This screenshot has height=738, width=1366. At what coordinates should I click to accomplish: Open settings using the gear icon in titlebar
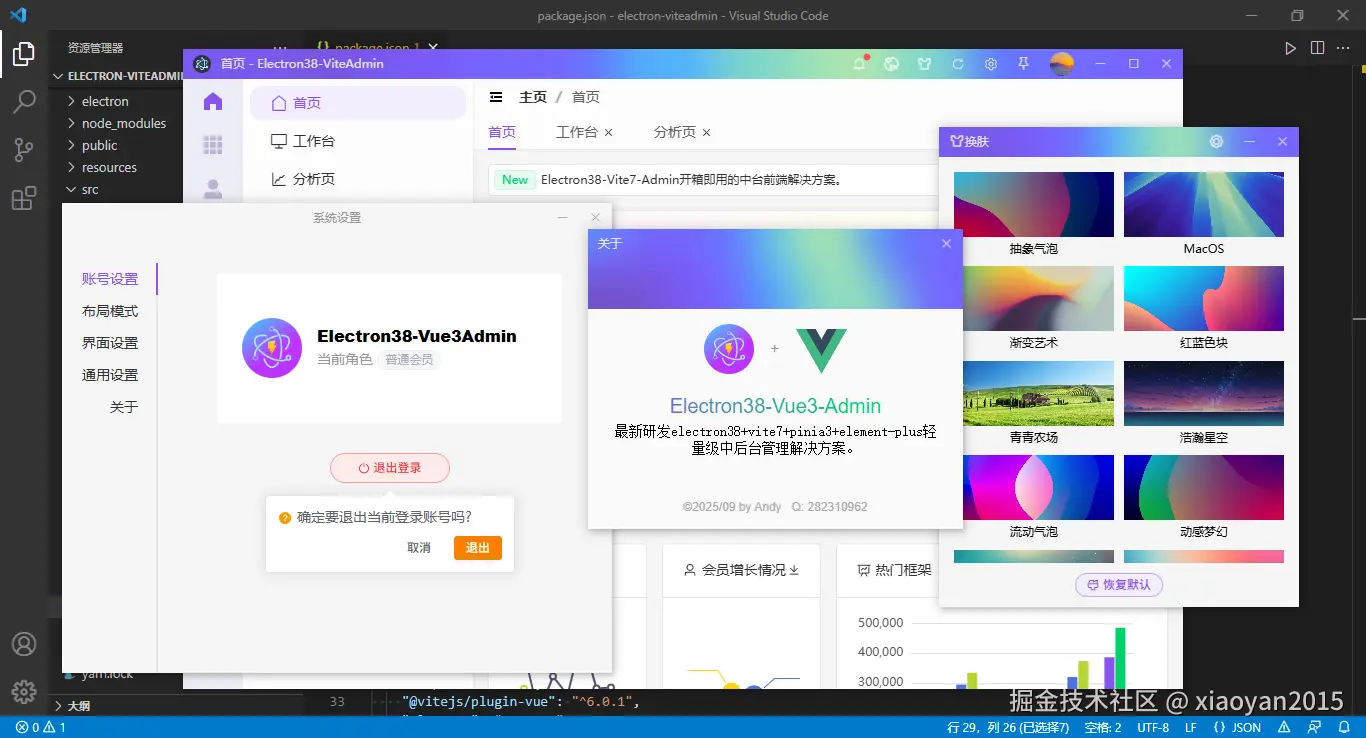click(x=991, y=63)
